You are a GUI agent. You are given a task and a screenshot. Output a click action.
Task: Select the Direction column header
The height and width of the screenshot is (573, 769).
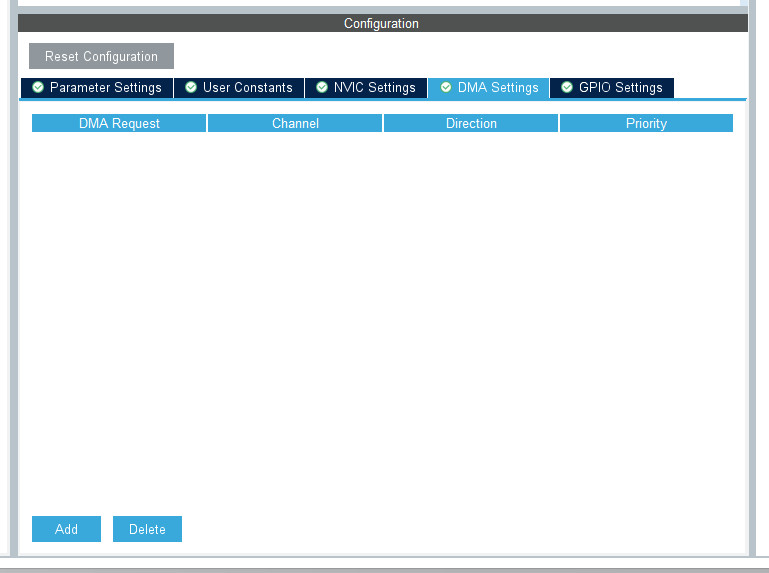pos(471,123)
